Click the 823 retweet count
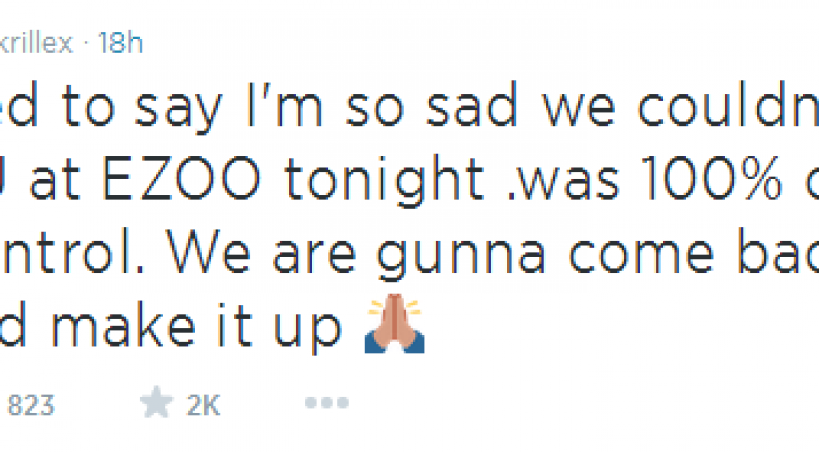Image resolution: width=819 pixels, height=452 pixels. click(31, 405)
